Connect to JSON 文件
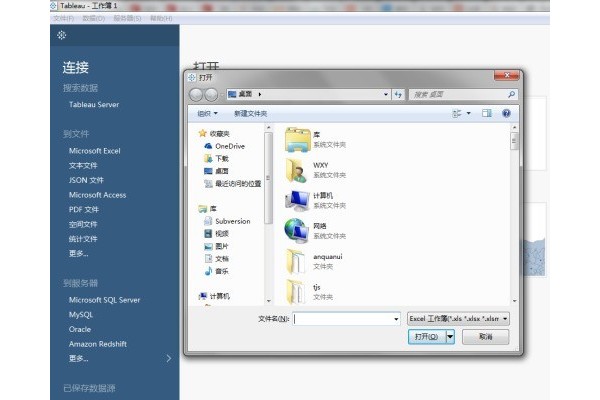Viewport: 600px width, 400px height. point(86,180)
